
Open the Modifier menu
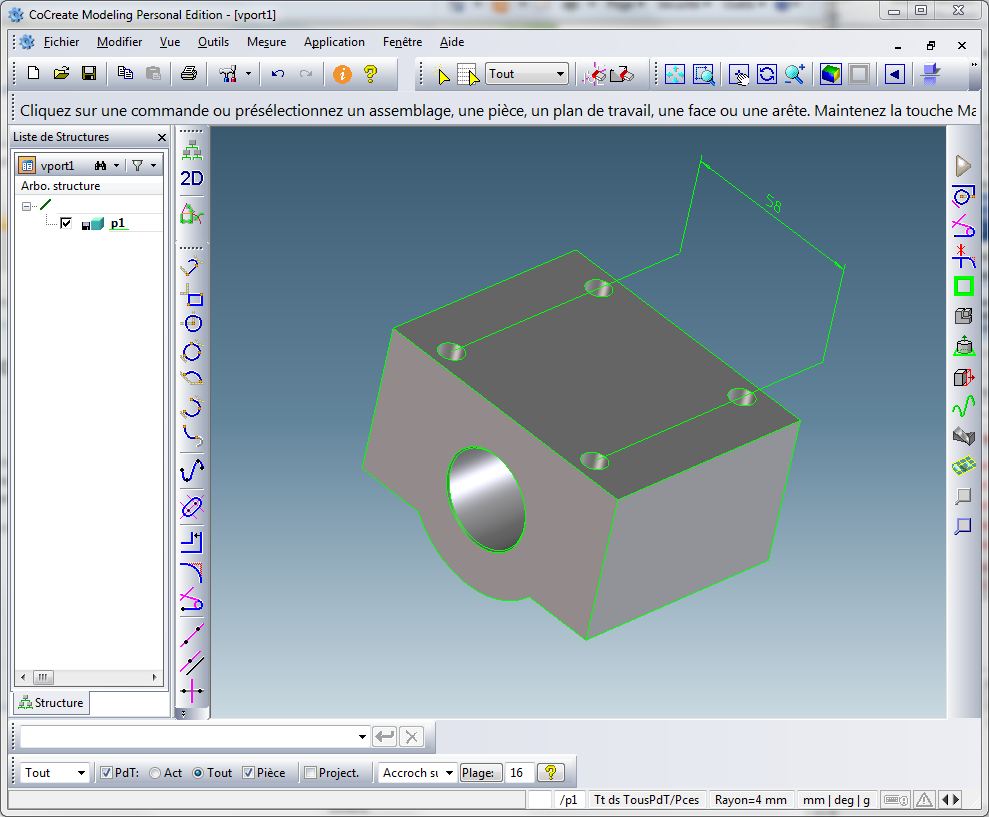pyautogui.click(x=119, y=42)
